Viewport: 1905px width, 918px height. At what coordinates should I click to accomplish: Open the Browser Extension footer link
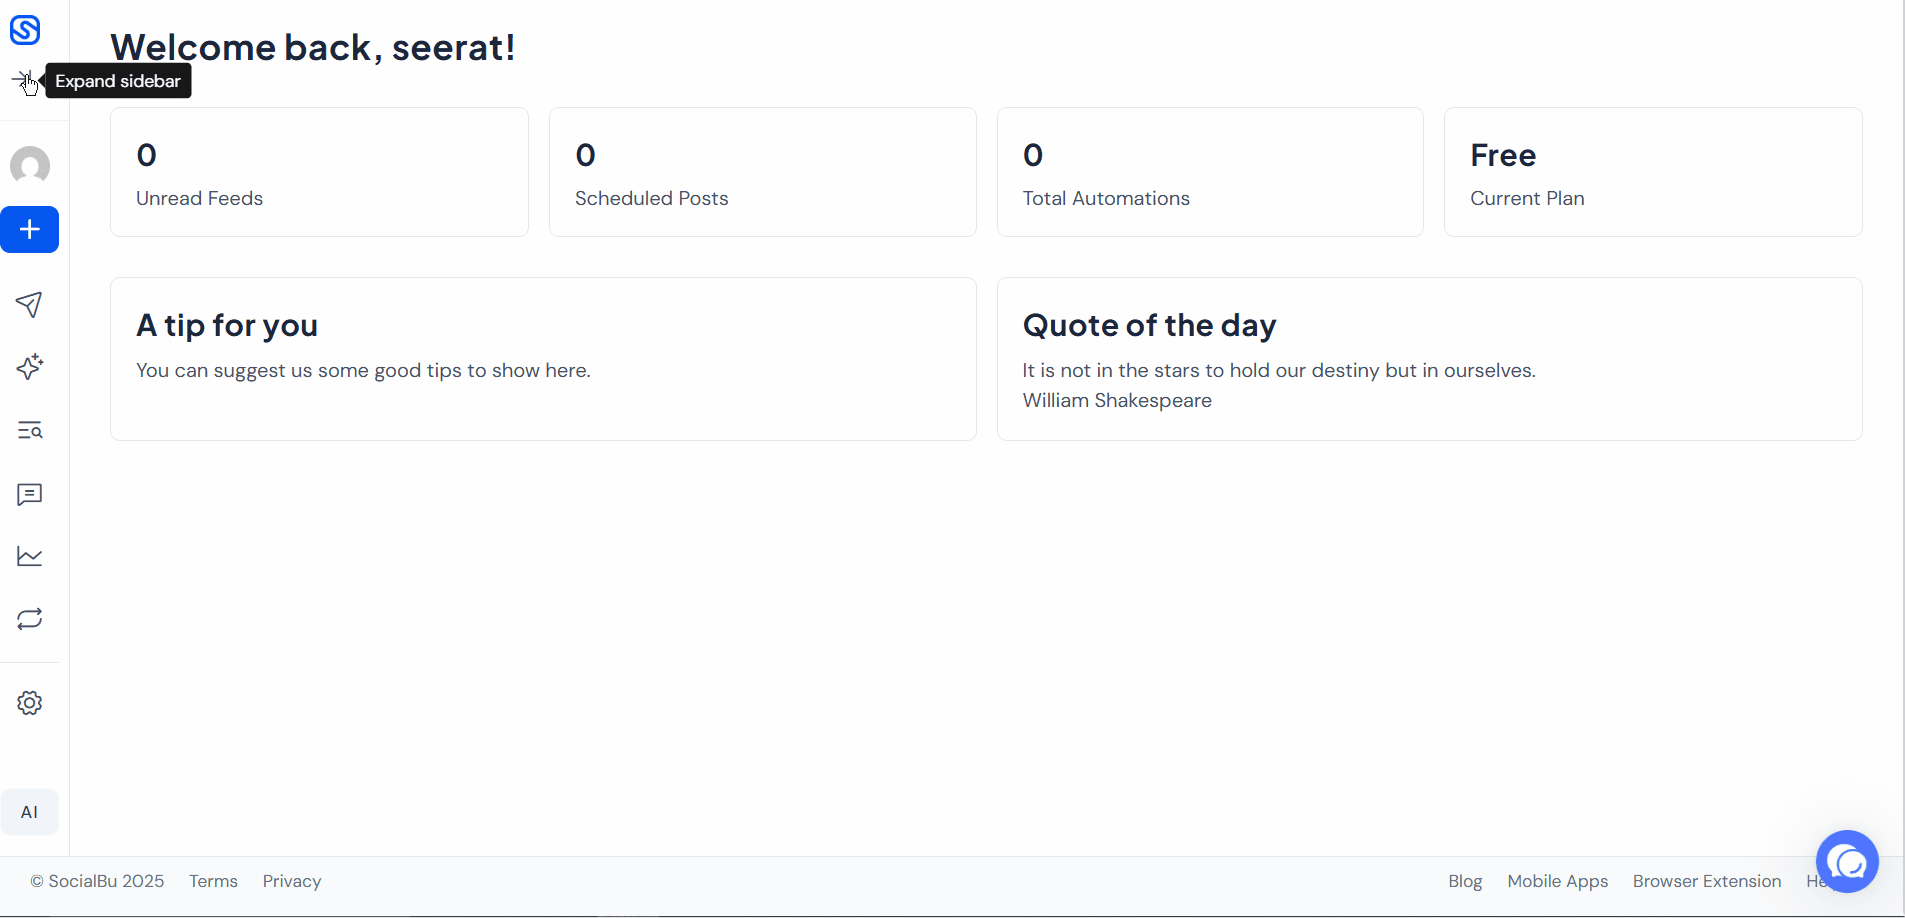1707,881
